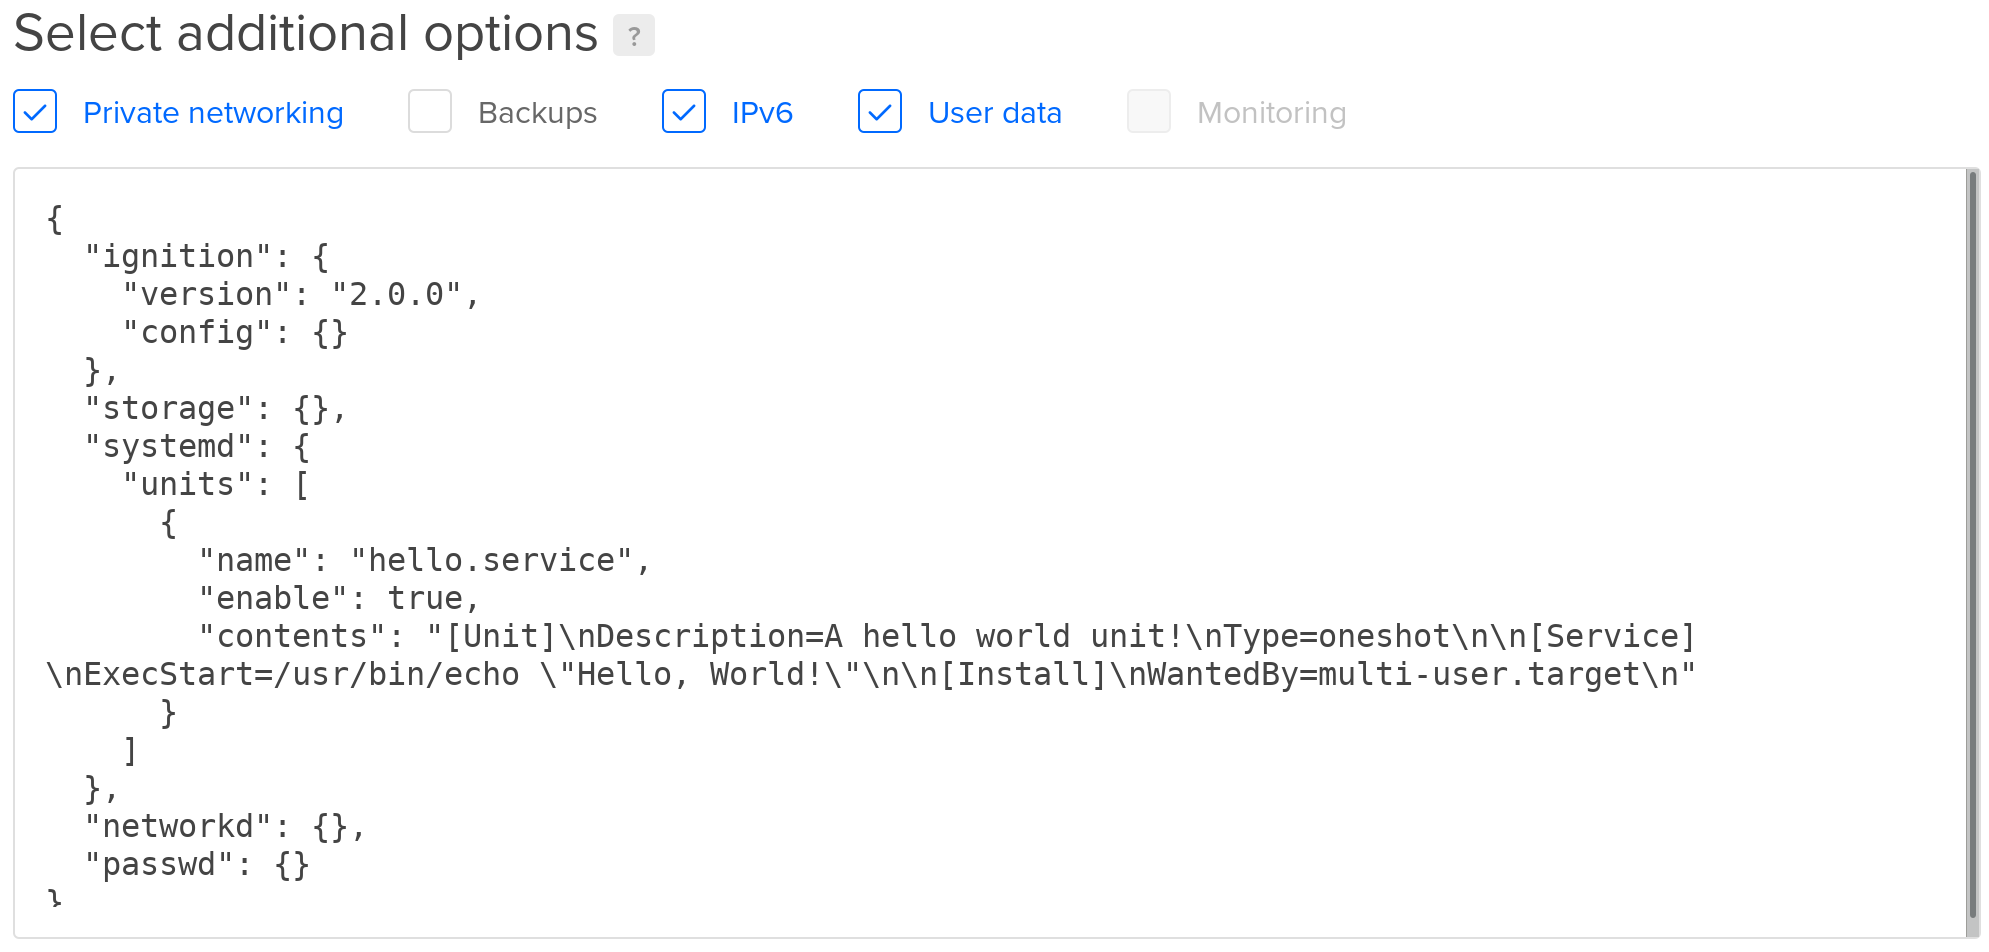The width and height of the screenshot is (1989, 952).
Task: Click the Monitoring label text
Action: pyautogui.click(x=1271, y=113)
